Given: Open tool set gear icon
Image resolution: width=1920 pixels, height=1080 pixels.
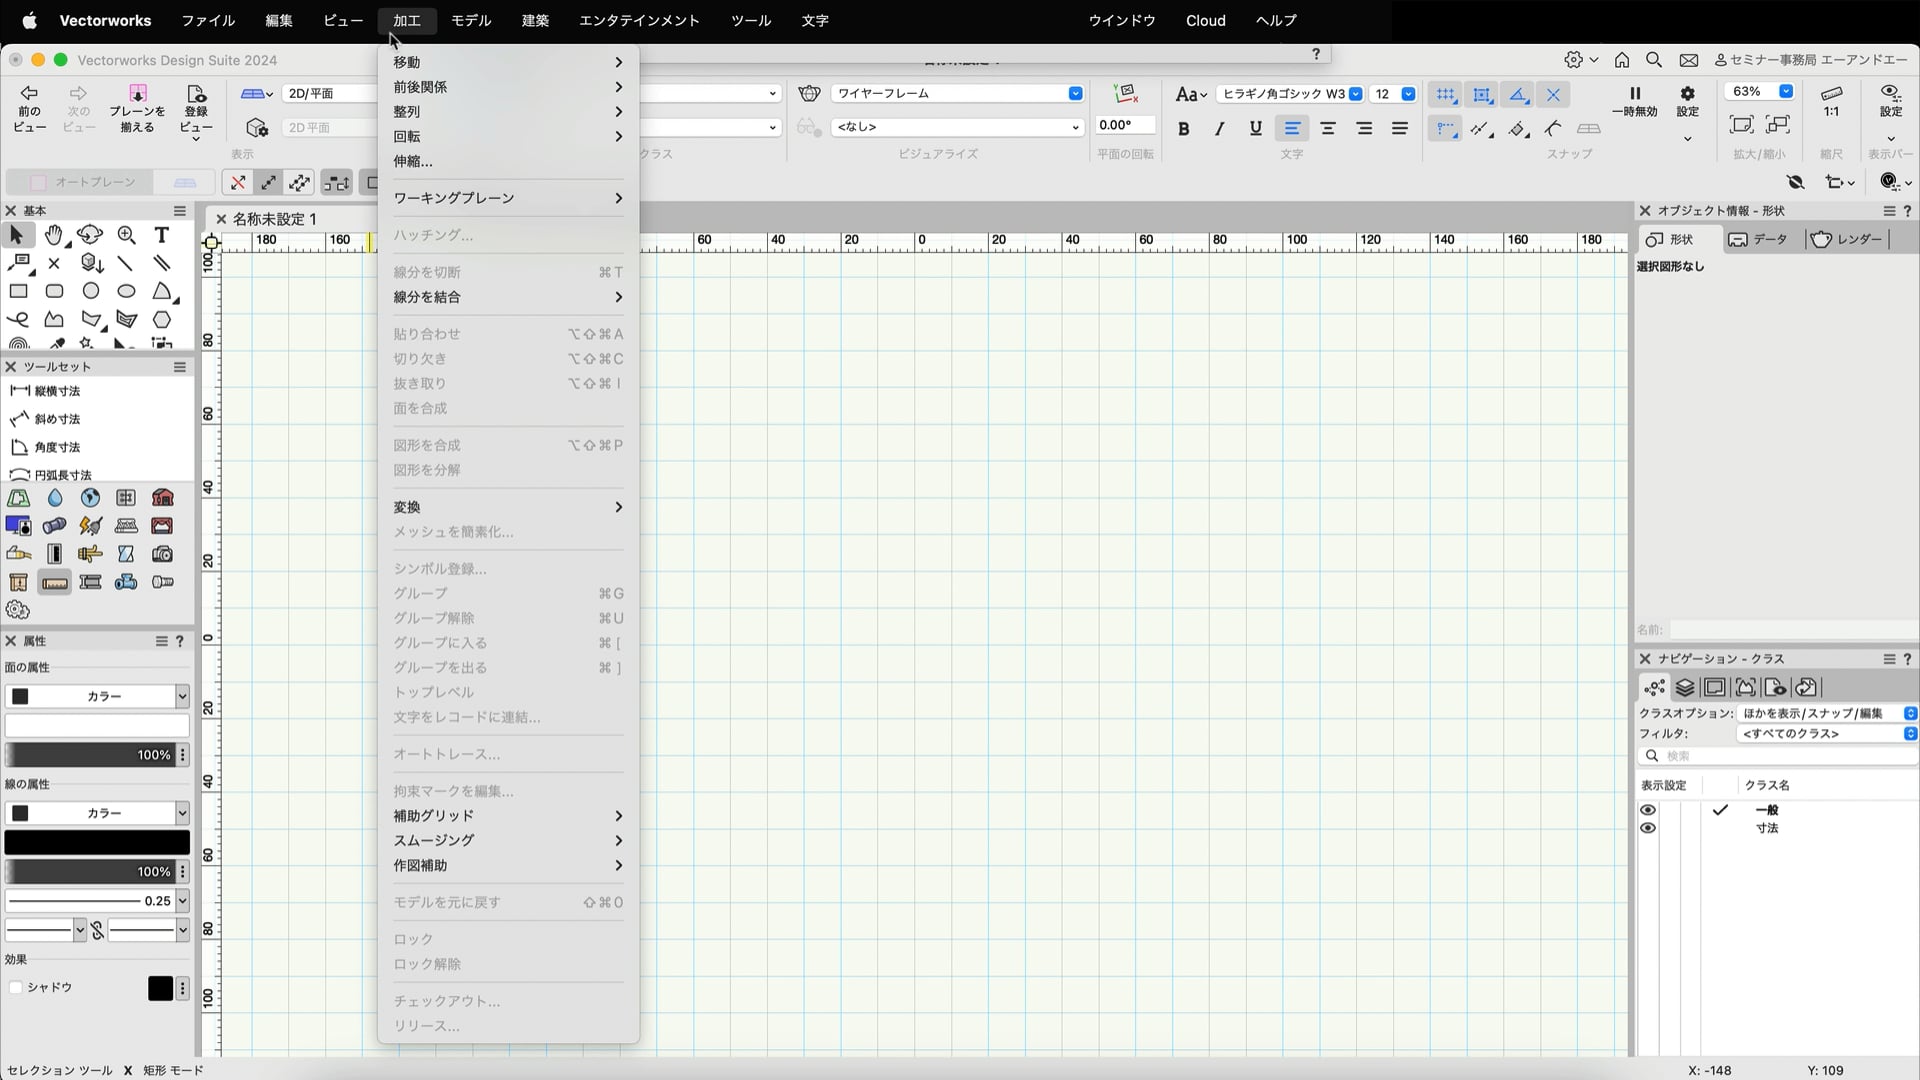Looking at the screenshot, I should click(x=18, y=610).
